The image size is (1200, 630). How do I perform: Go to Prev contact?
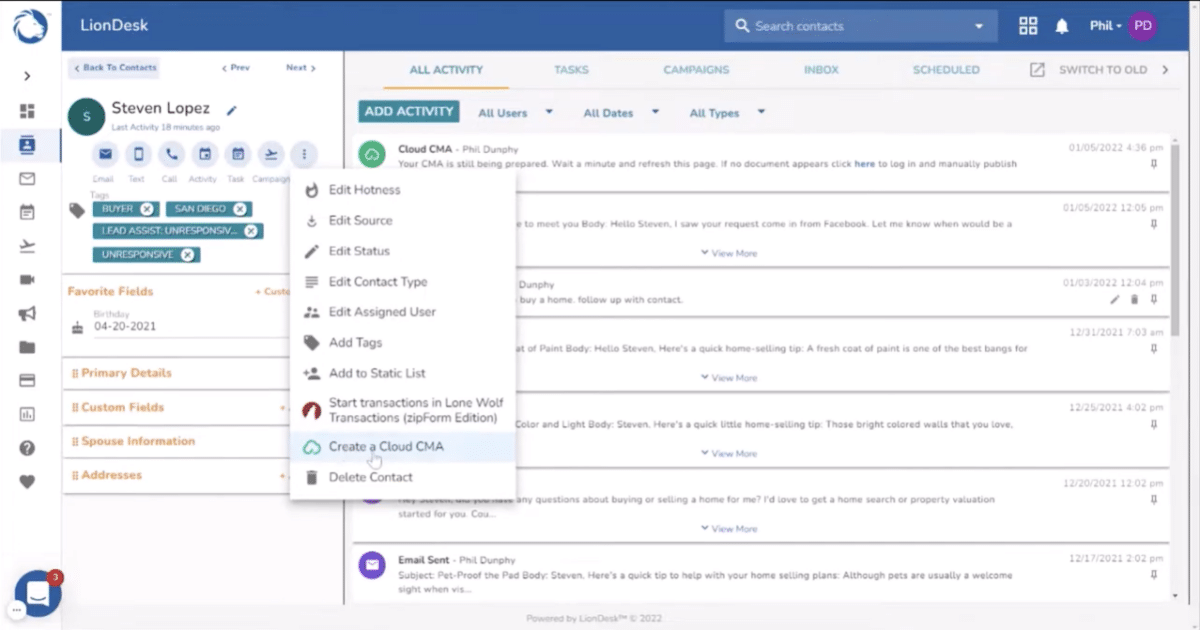(235, 68)
